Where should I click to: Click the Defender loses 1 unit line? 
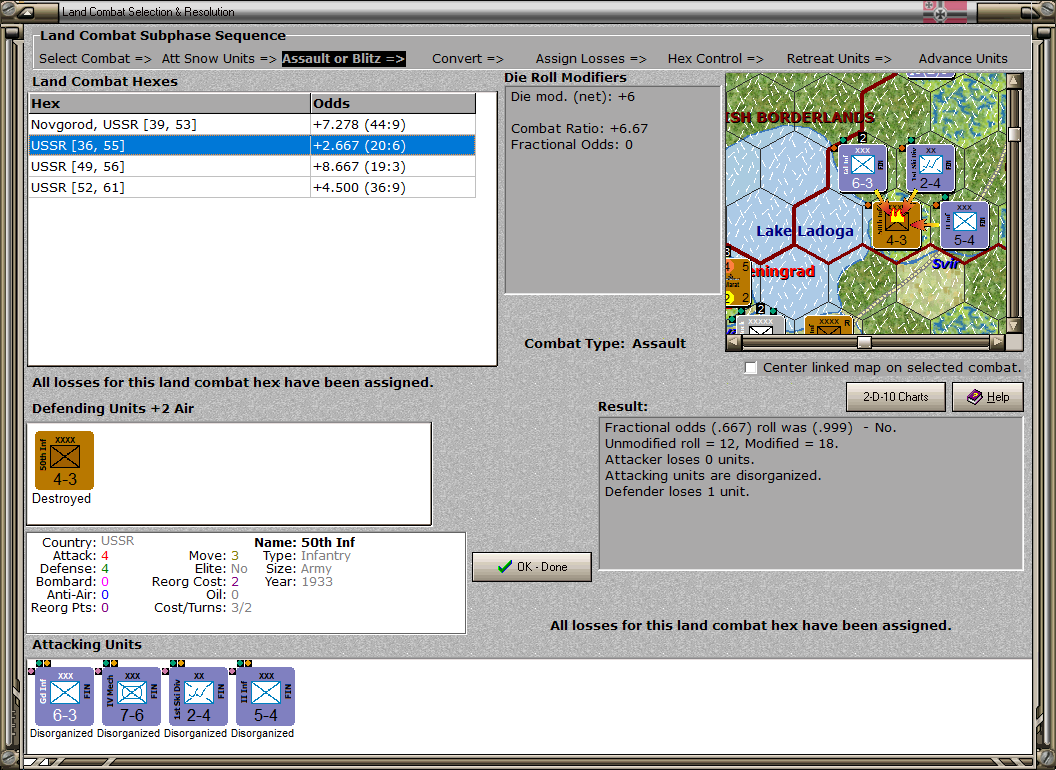pyautogui.click(x=677, y=492)
